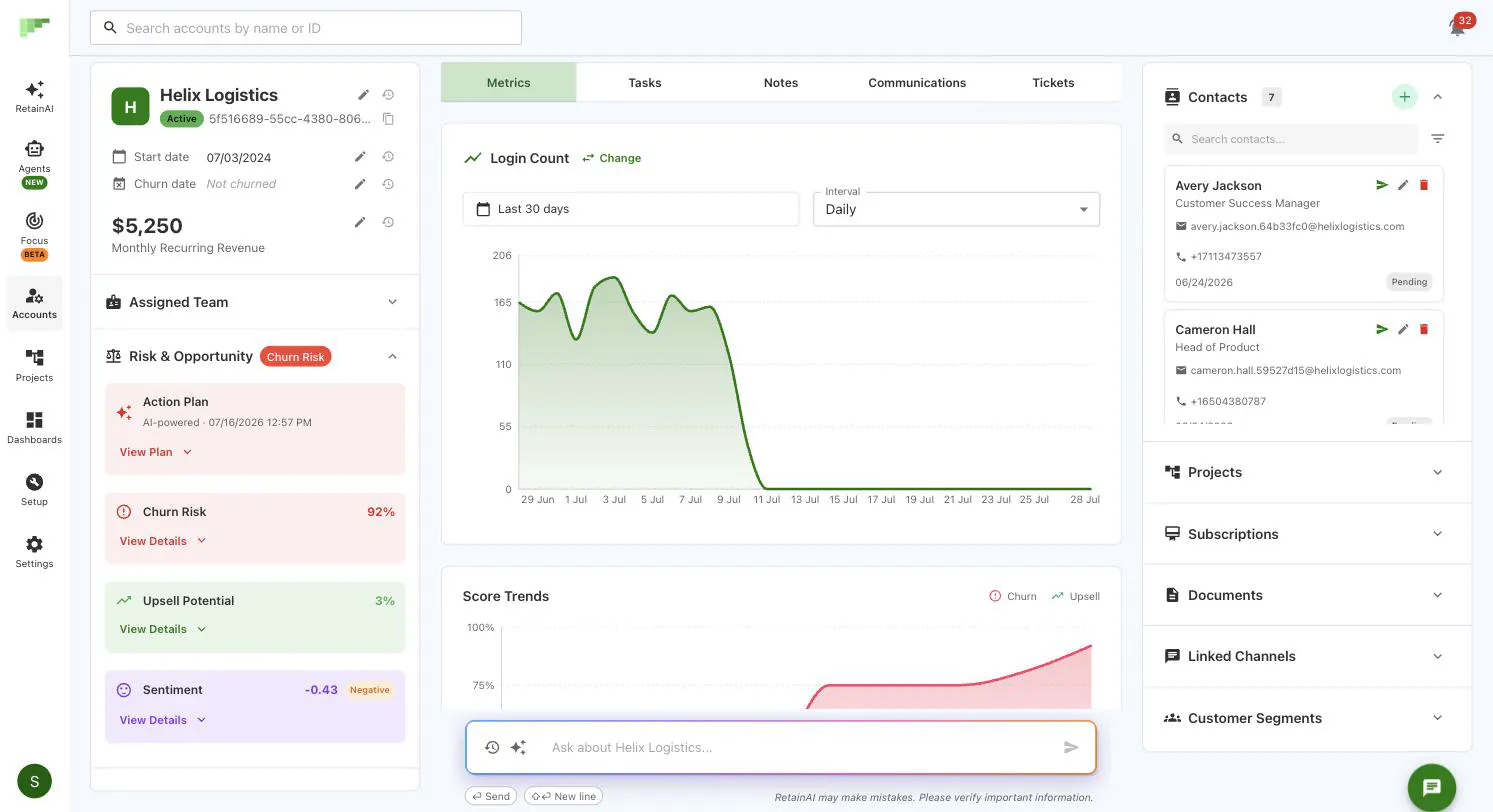Open the Agents section
Screen dimensions: 1493x812
[34, 163]
